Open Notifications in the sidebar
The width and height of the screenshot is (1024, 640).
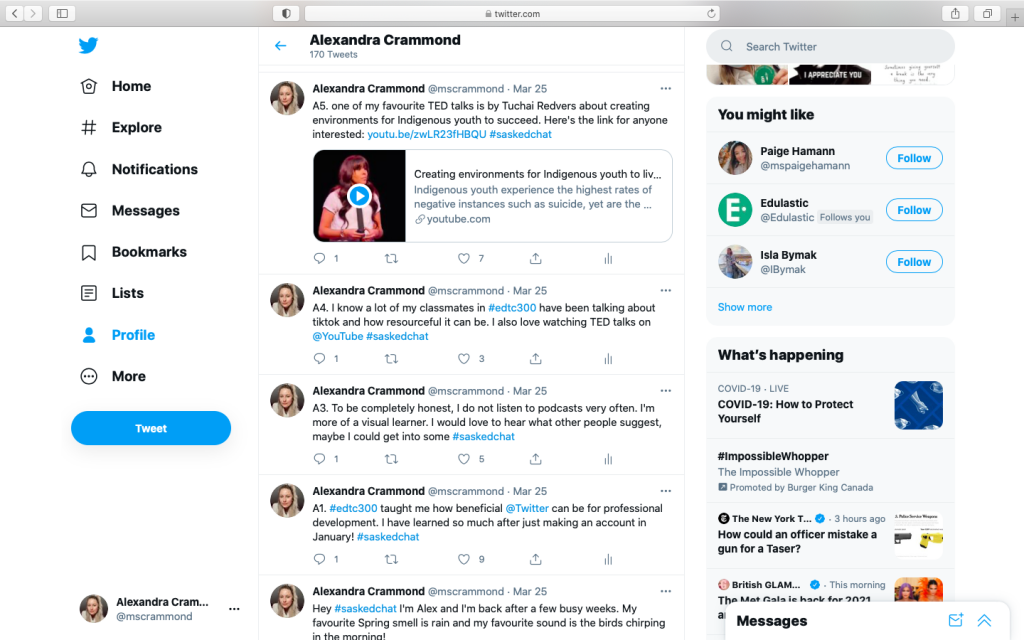point(138,169)
